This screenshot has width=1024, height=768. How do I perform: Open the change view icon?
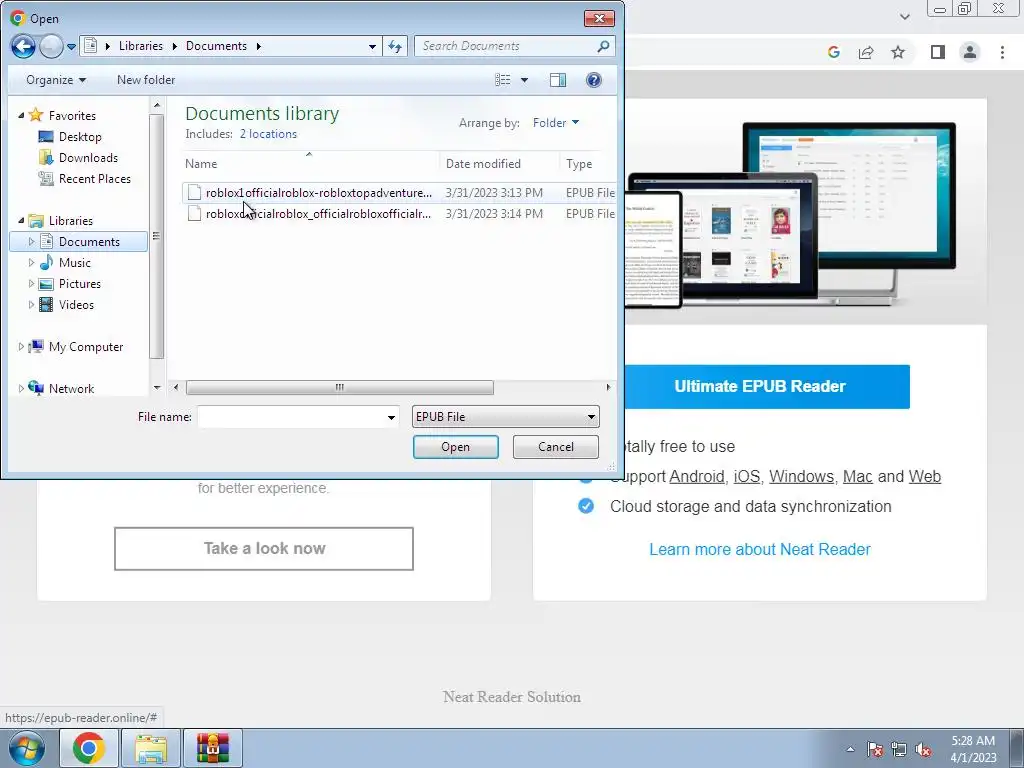pos(502,80)
